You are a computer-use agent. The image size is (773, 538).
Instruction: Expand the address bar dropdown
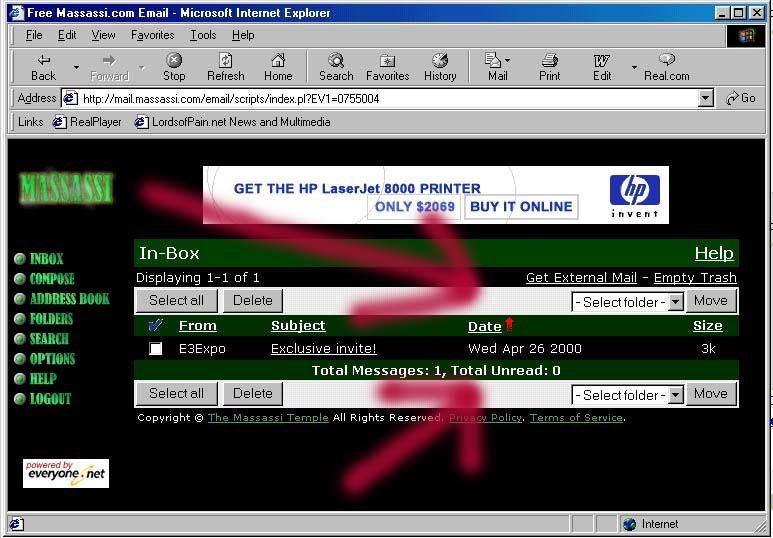point(705,98)
